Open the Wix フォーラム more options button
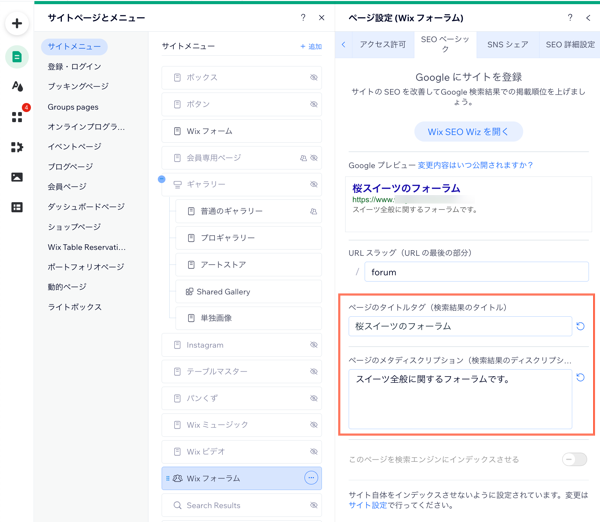The width and height of the screenshot is (600, 522). pyautogui.click(x=311, y=478)
